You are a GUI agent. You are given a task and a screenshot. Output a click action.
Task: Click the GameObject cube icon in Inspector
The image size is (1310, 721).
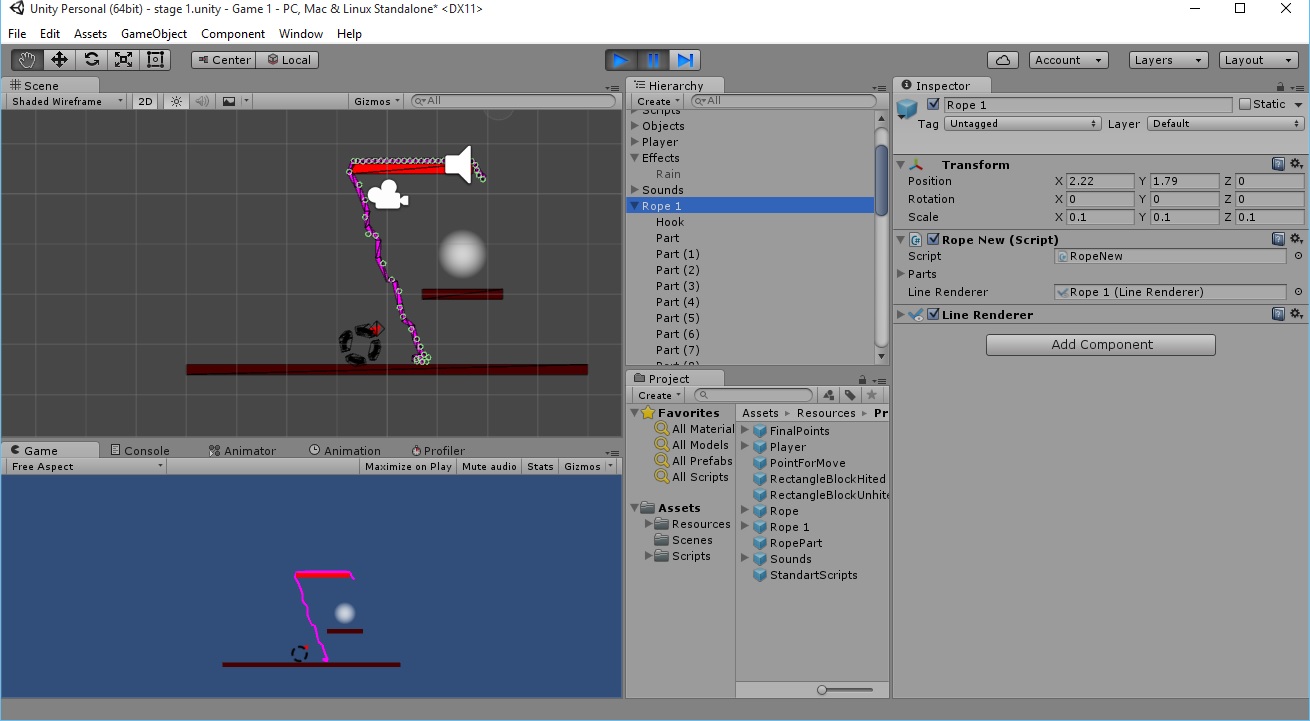click(x=907, y=108)
